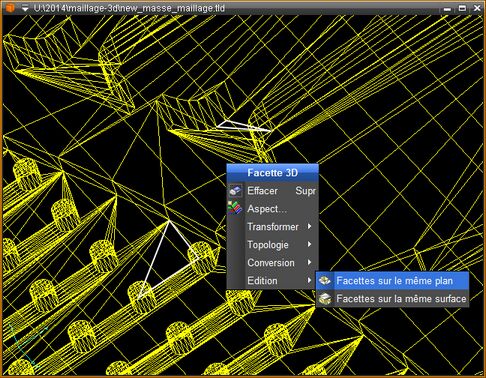The width and height of the screenshot is (486, 378).
Task: Click the Facette 3D menu header
Action: pos(272,173)
